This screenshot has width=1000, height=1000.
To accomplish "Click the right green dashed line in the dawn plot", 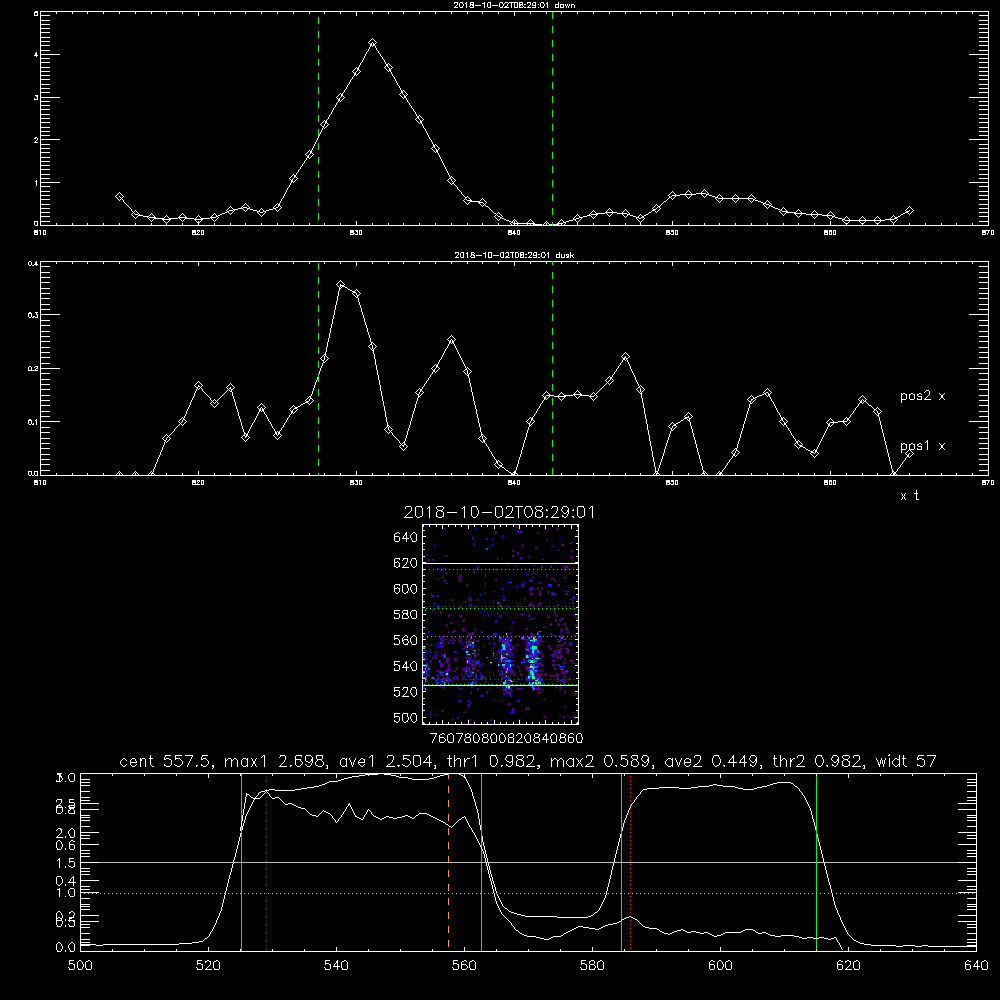I will coord(552,118).
